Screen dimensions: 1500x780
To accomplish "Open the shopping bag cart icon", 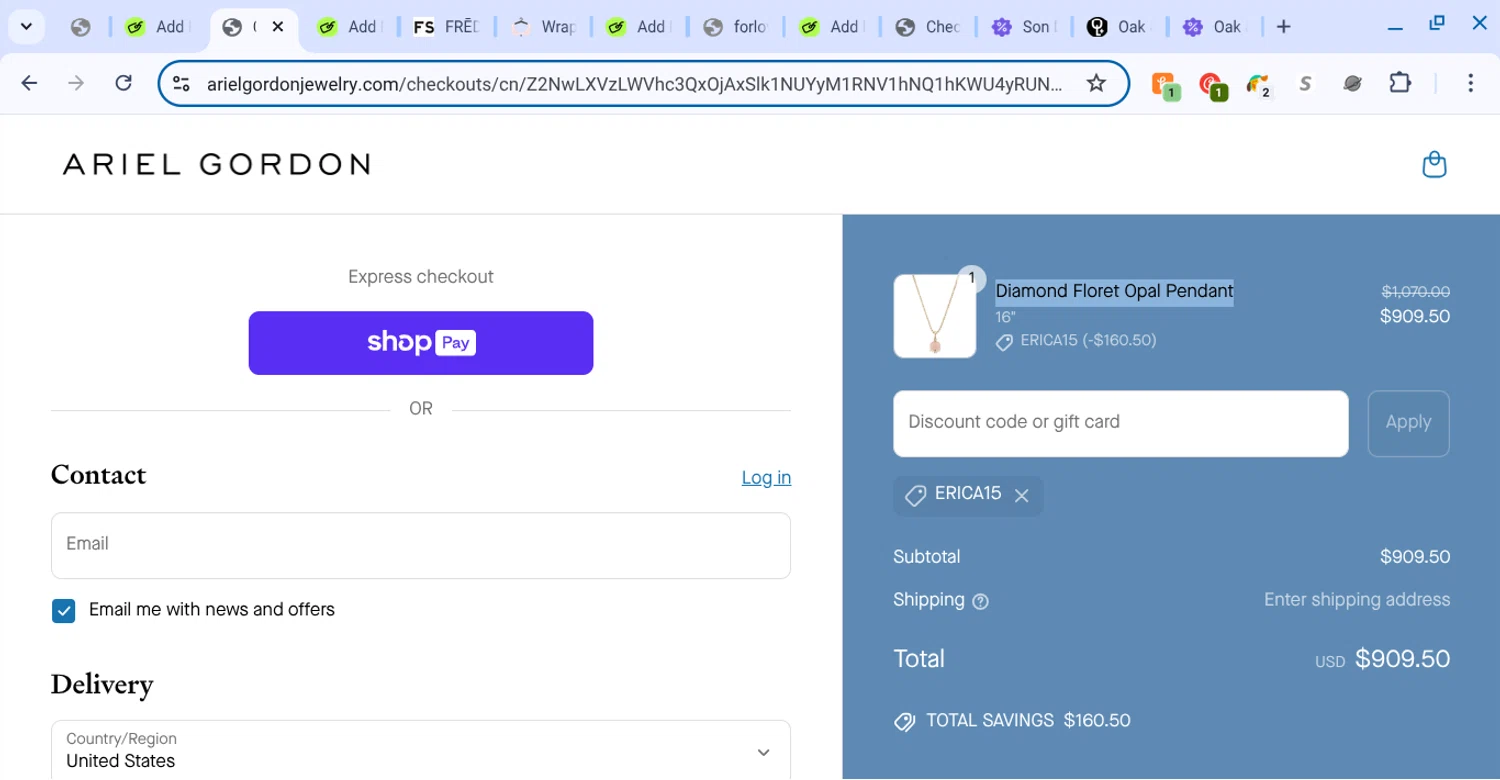I will 1434,164.
